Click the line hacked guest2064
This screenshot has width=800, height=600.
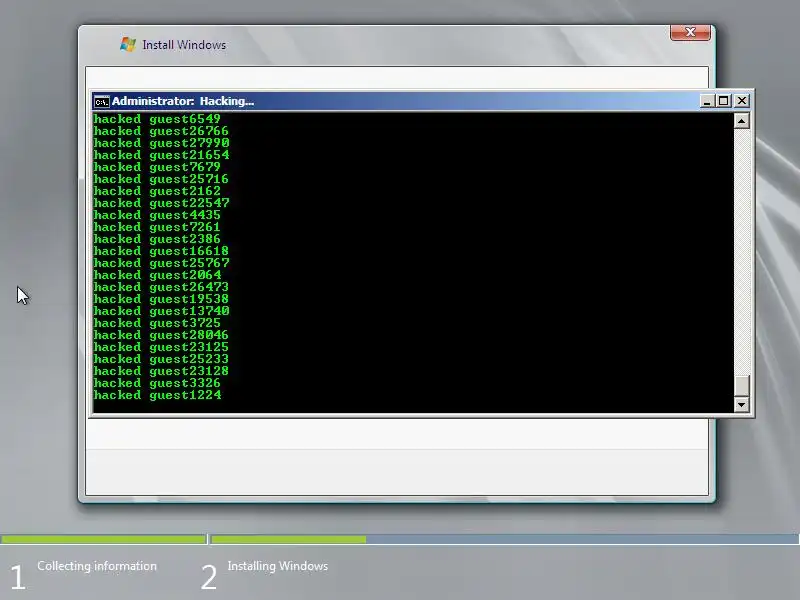[157, 275]
